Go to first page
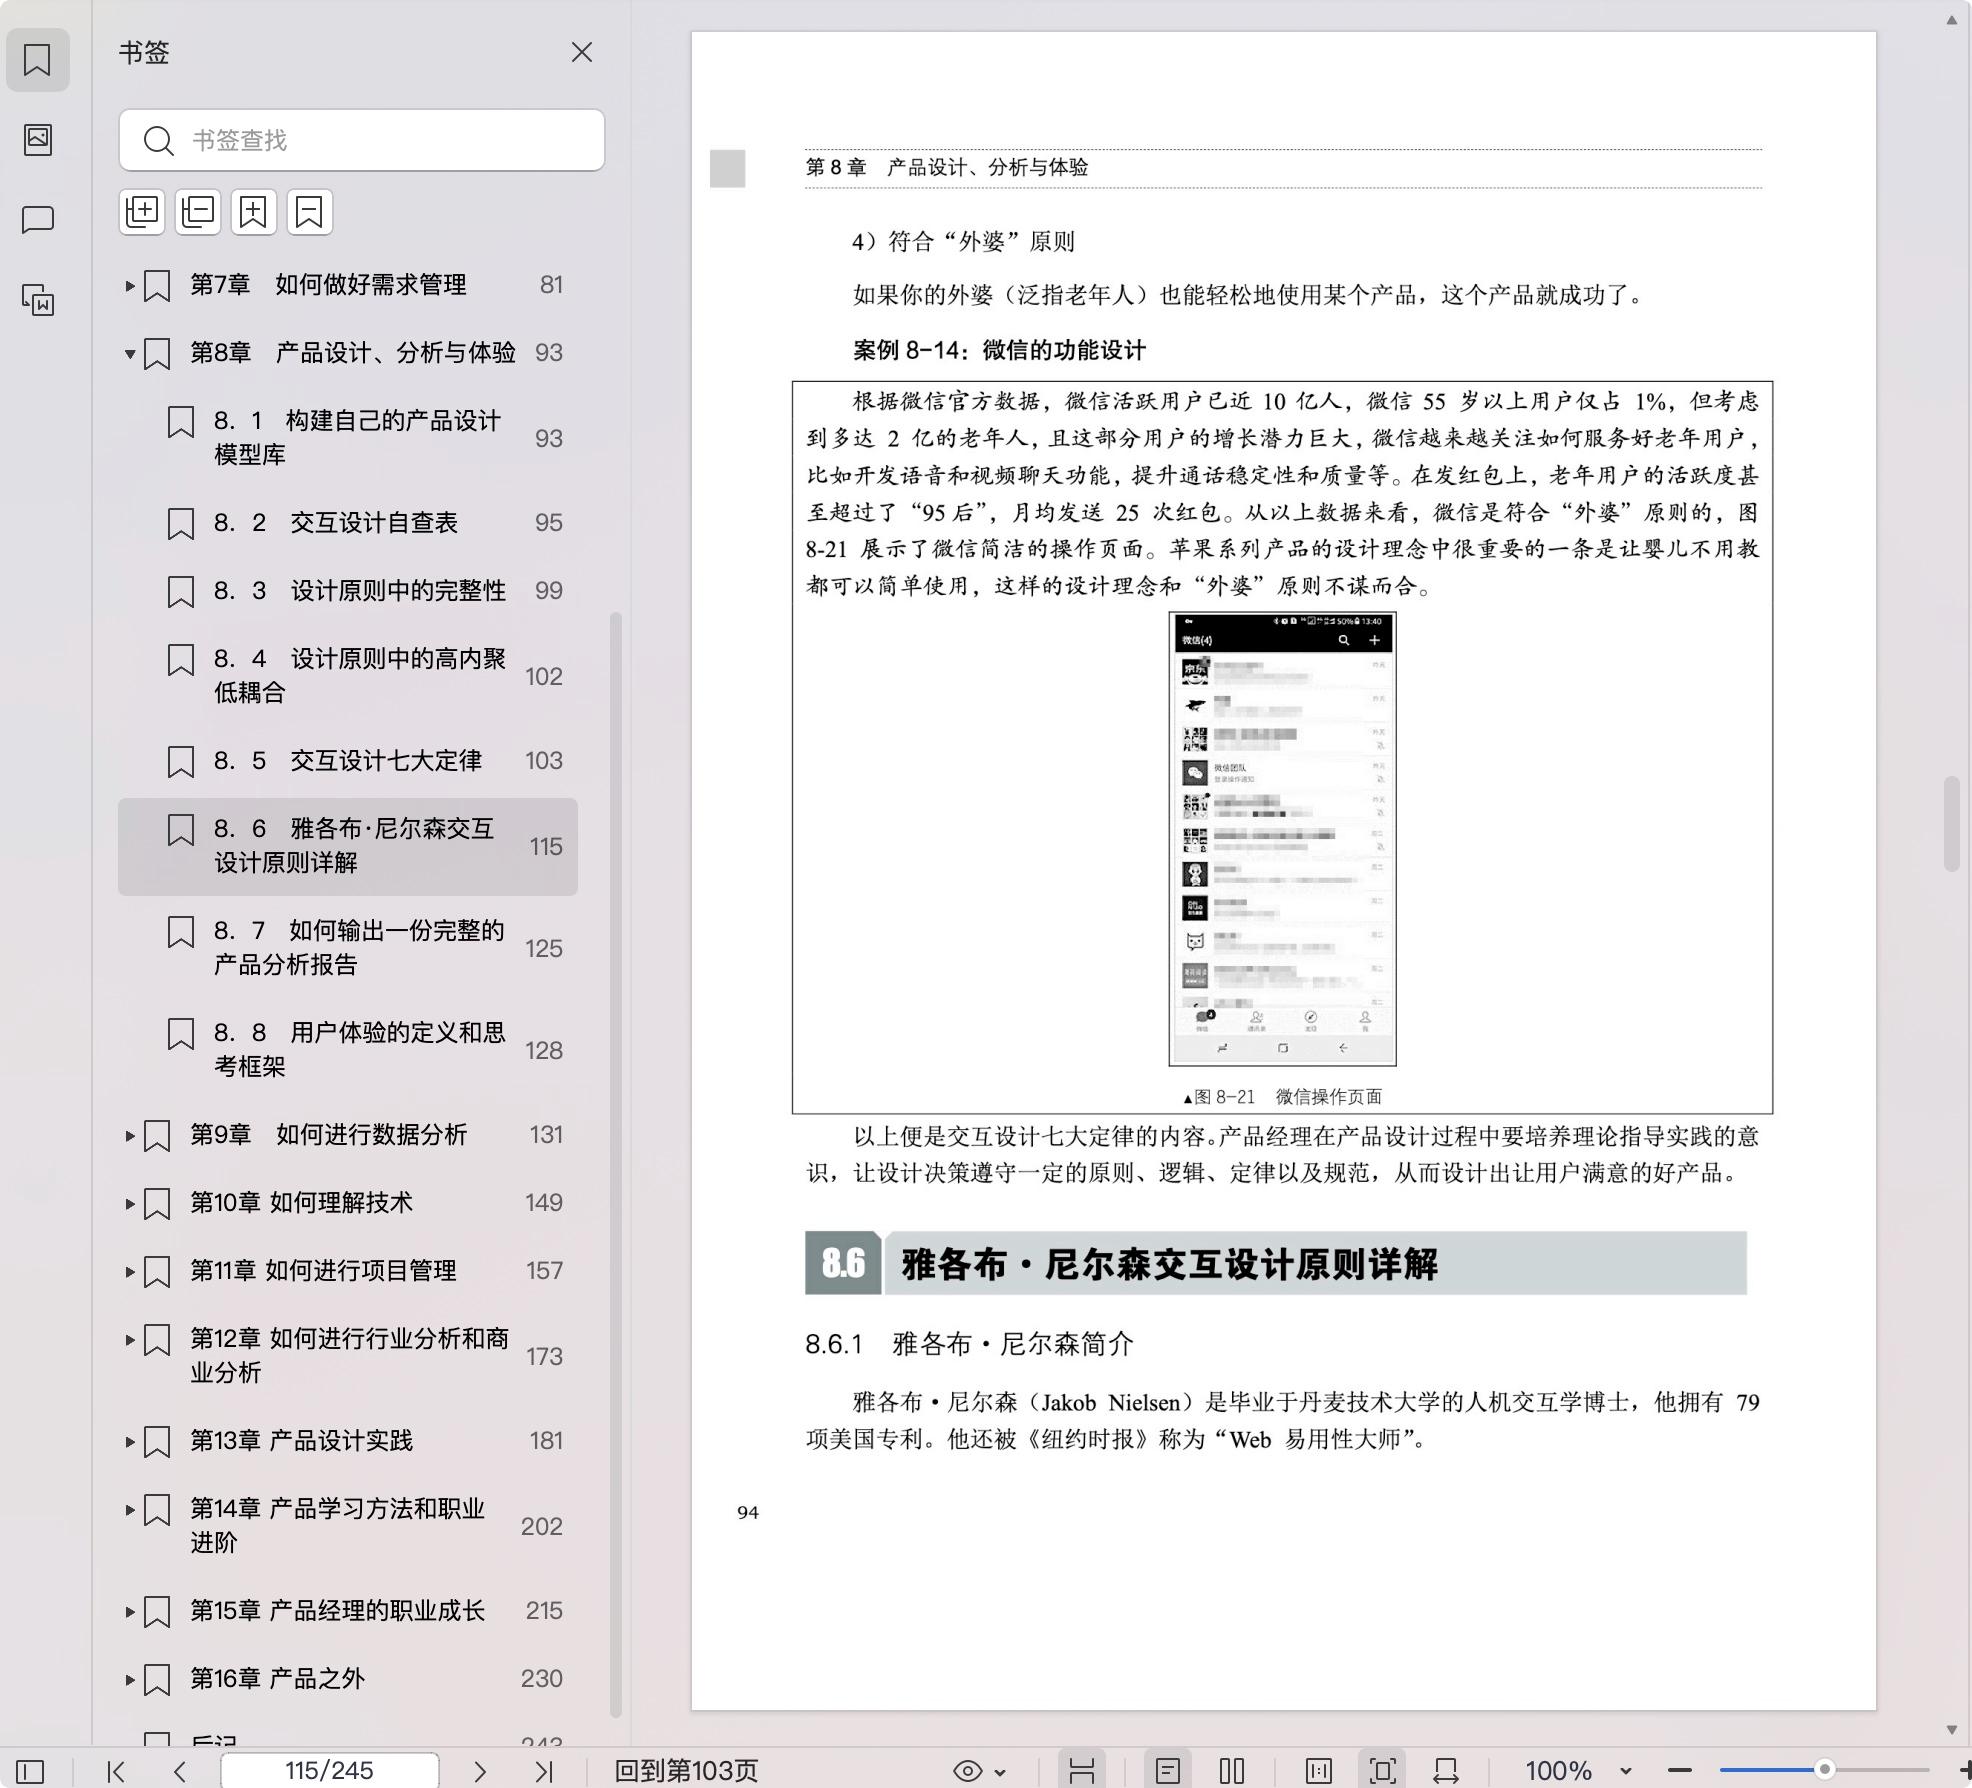This screenshot has height=1788, width=1972. coord(116,1771)
